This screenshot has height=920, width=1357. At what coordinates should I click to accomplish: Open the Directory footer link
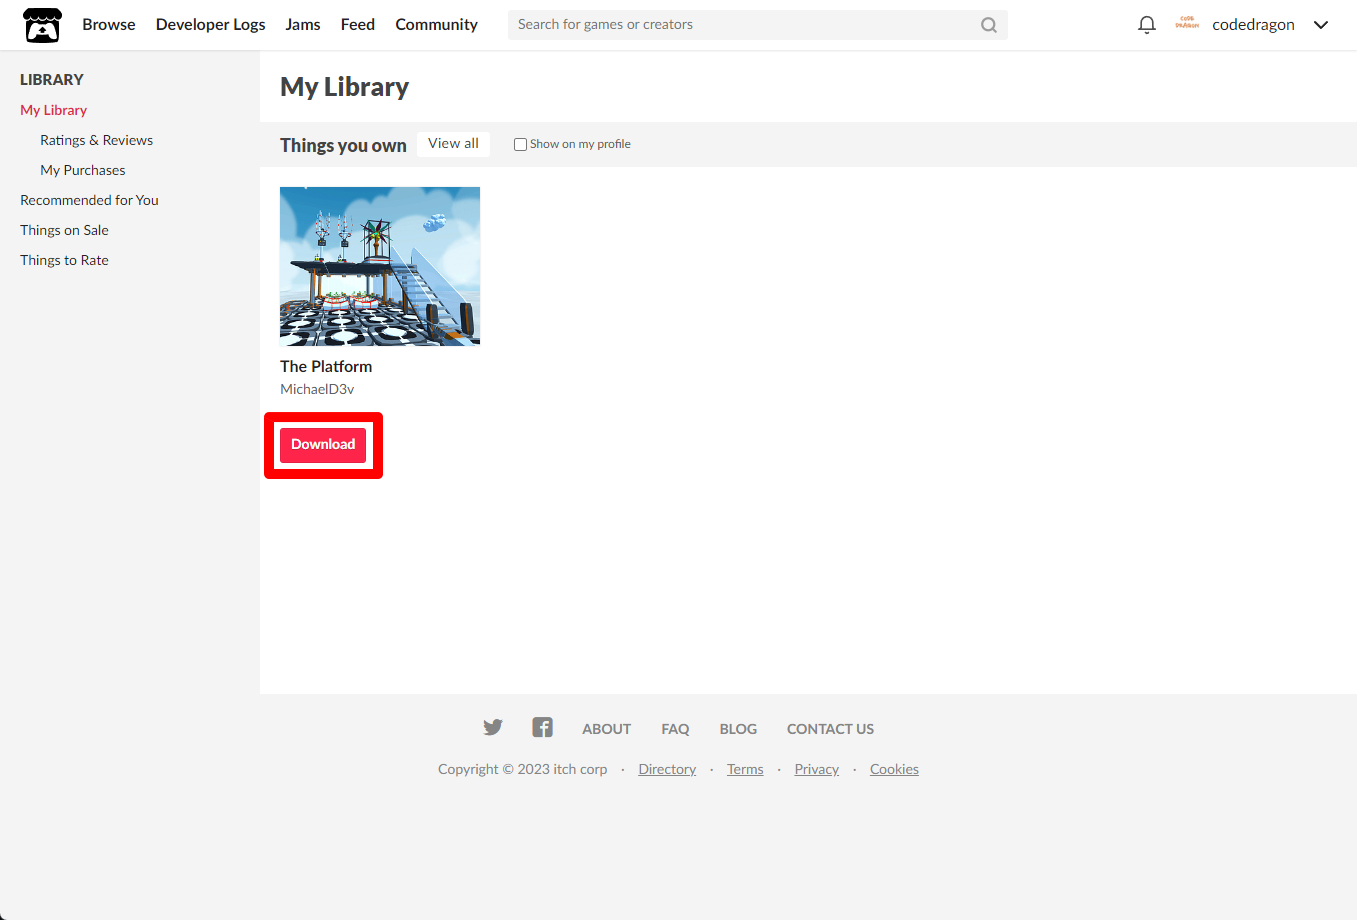pos(667,769)
